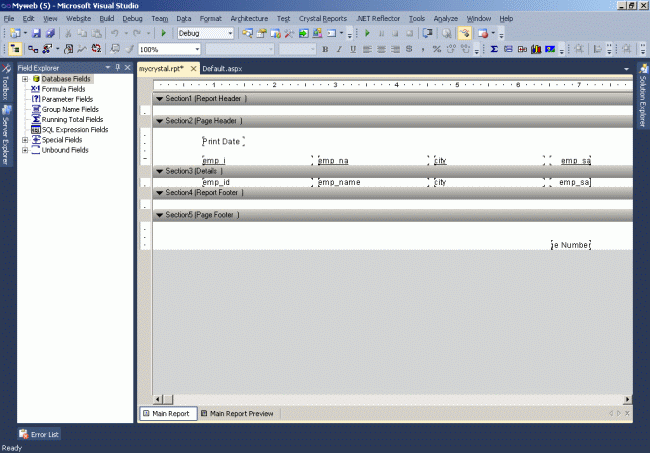The width and height of the screenshot is (650, 453).
Task: Click the Insert Picture icon
Action: [x=550, y=49]
